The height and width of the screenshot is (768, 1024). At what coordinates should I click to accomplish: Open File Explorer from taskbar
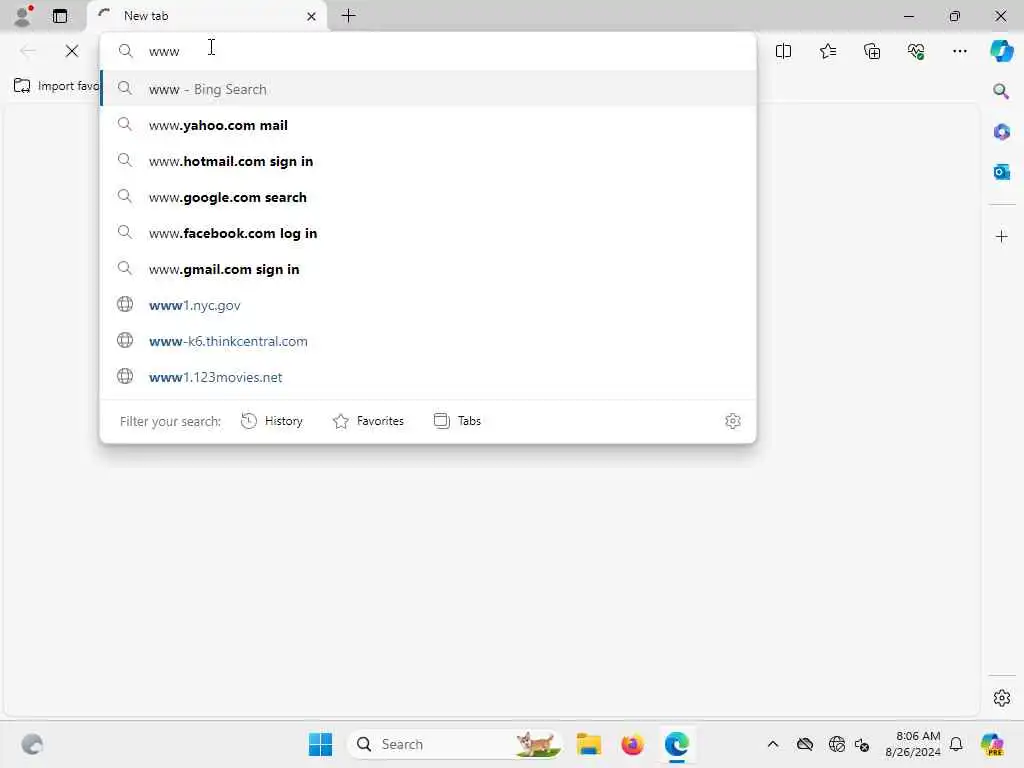tap(588, 744)
